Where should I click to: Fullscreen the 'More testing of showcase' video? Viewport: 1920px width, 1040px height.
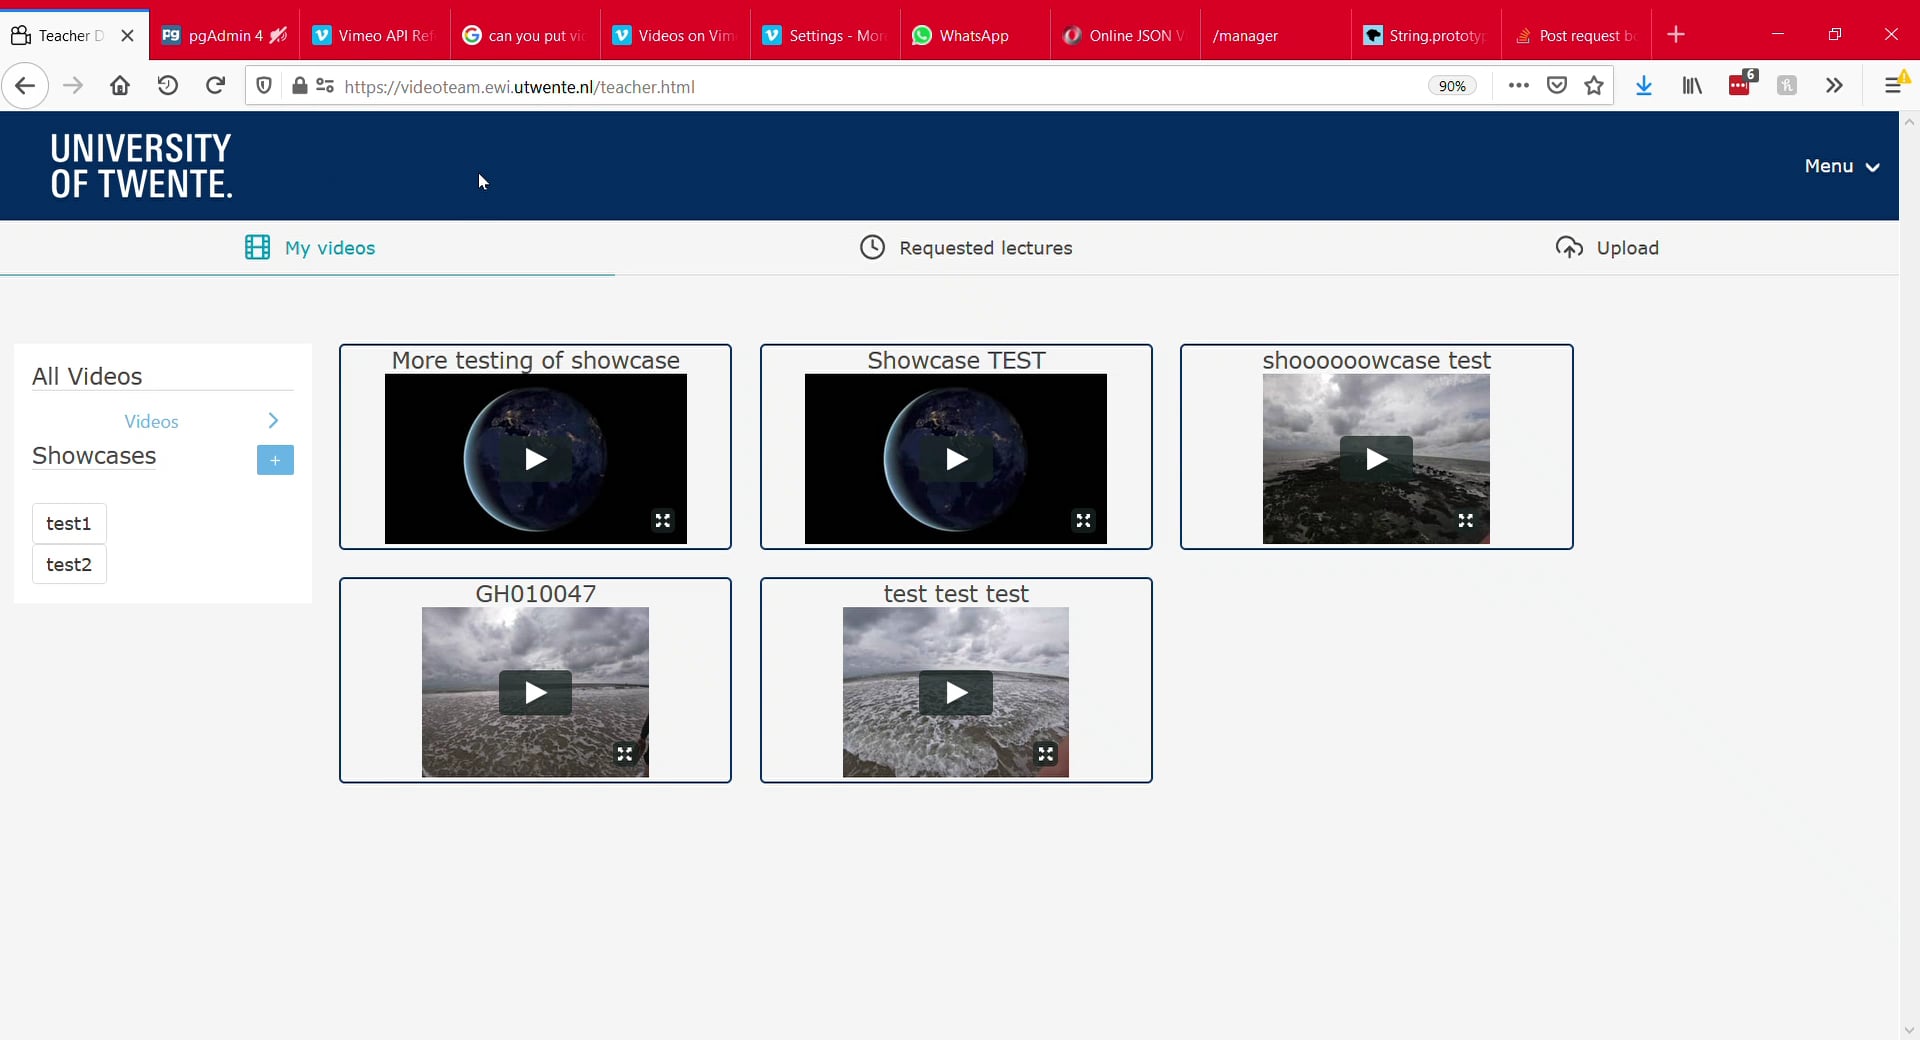coord(662,521)
